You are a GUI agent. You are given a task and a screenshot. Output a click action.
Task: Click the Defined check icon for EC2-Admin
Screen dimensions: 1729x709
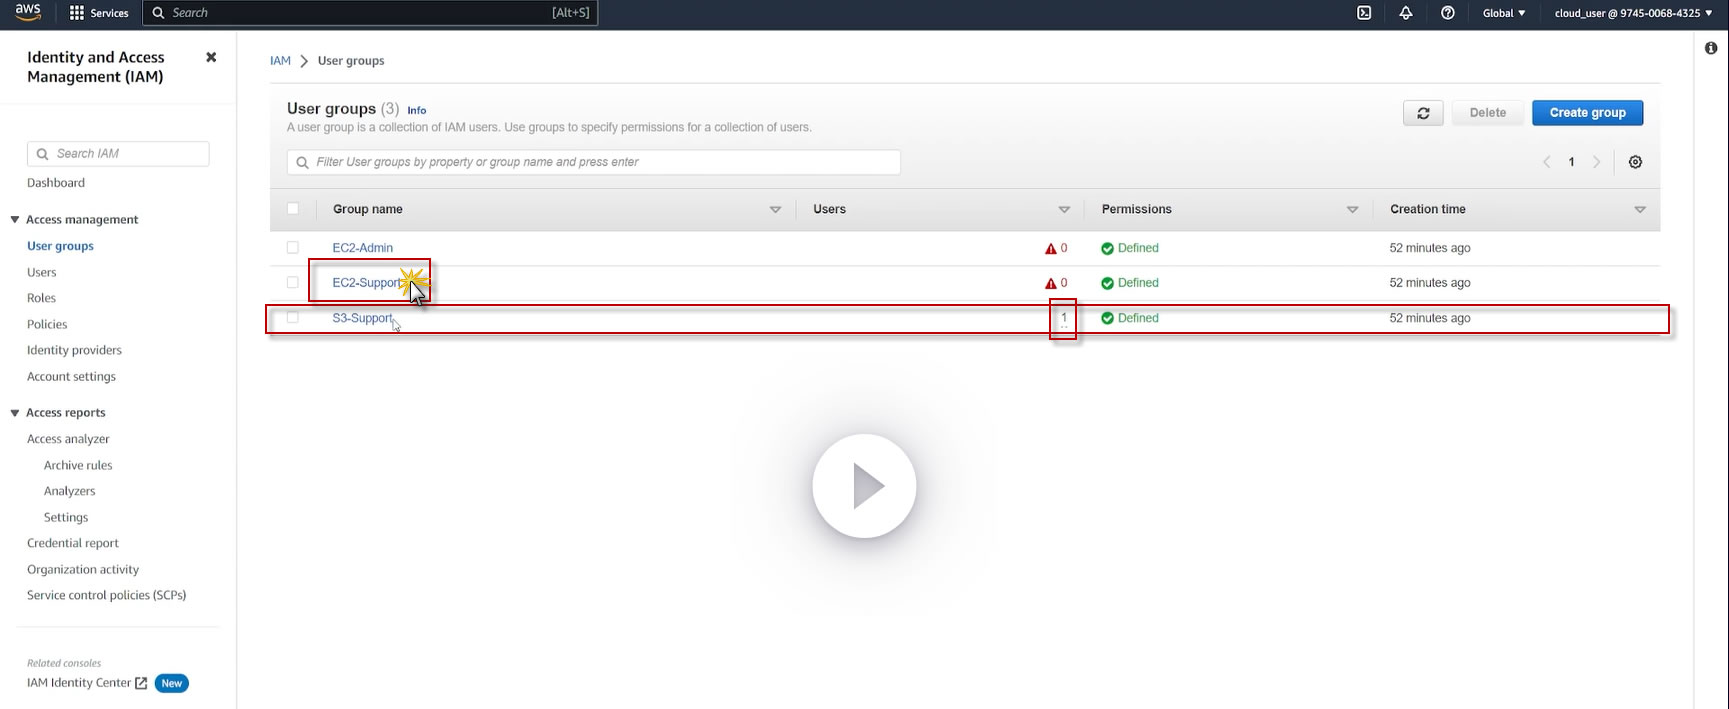[x=1107, y=248]
